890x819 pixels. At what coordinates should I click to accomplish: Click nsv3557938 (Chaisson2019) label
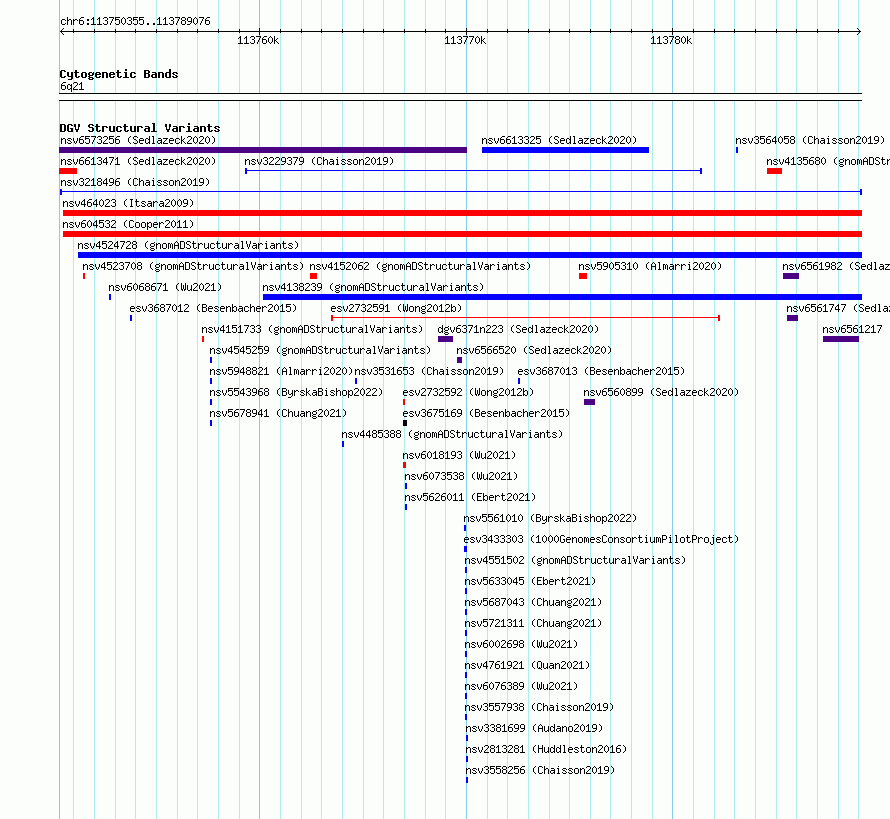(539, 707)
